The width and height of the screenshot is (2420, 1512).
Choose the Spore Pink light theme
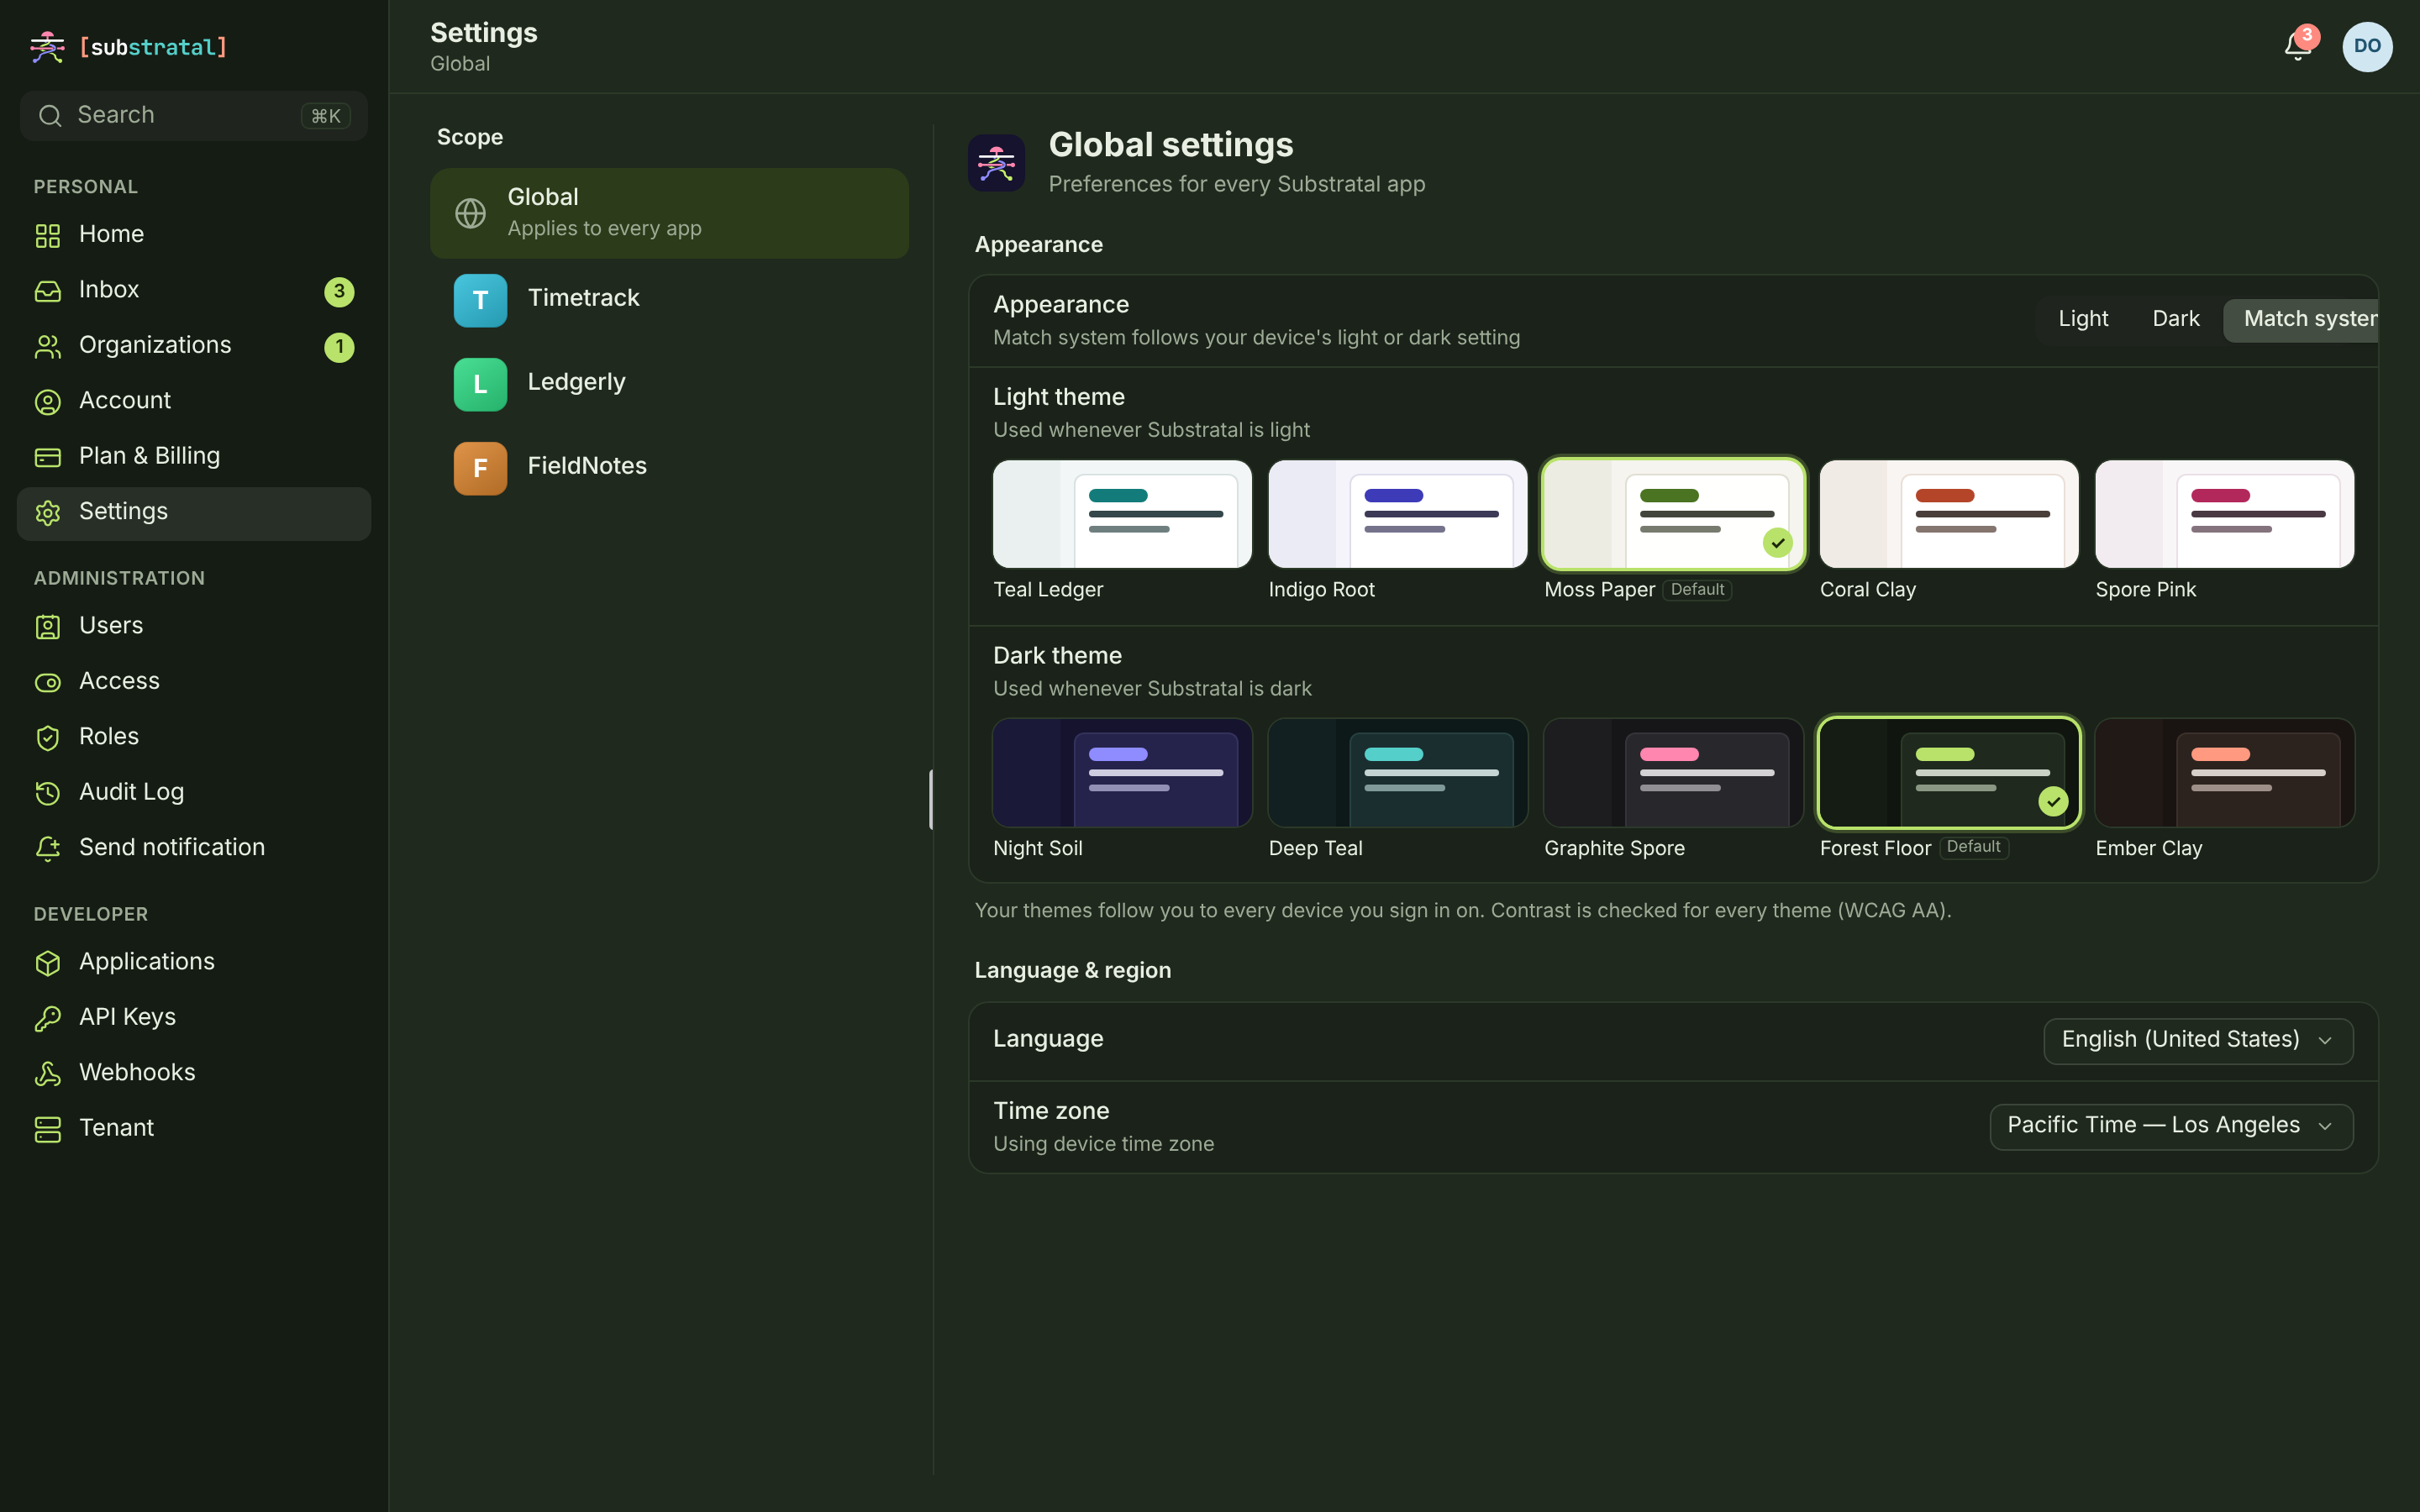click(2224, 514)
